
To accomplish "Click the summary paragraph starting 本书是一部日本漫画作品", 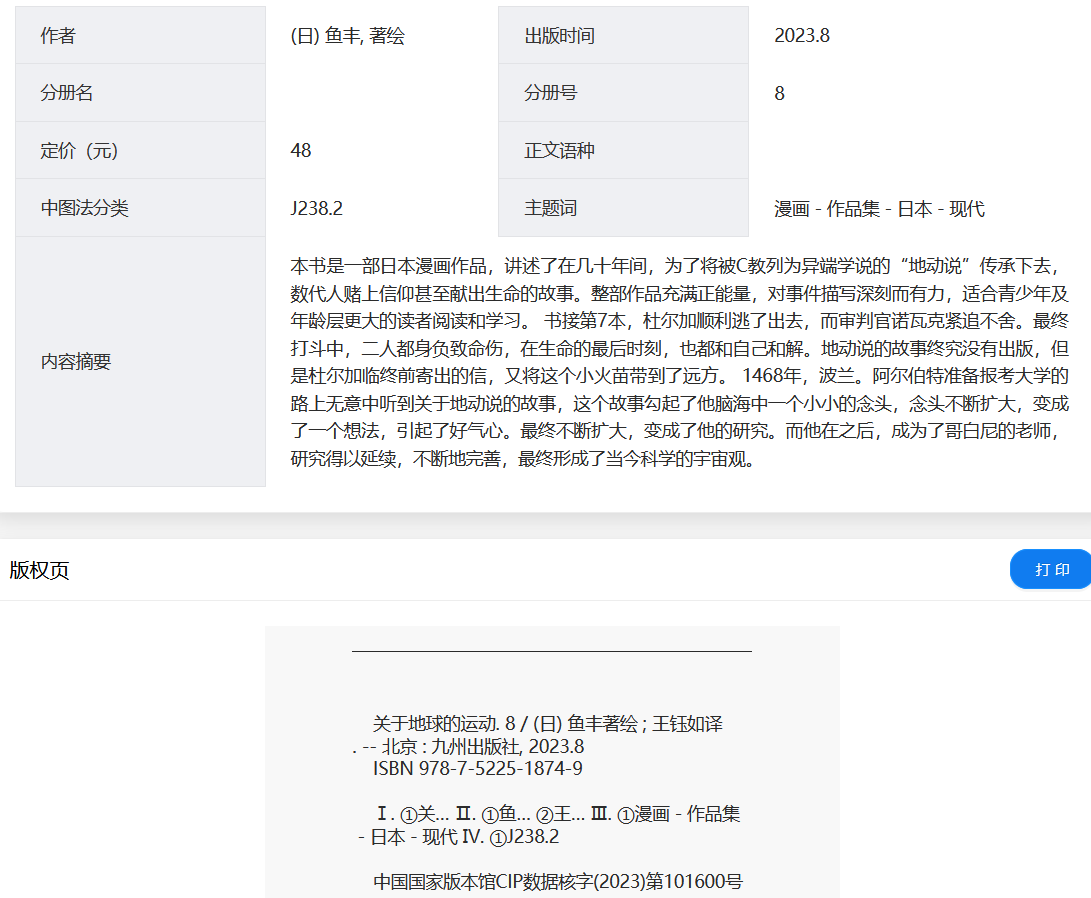I will (679, 362).
